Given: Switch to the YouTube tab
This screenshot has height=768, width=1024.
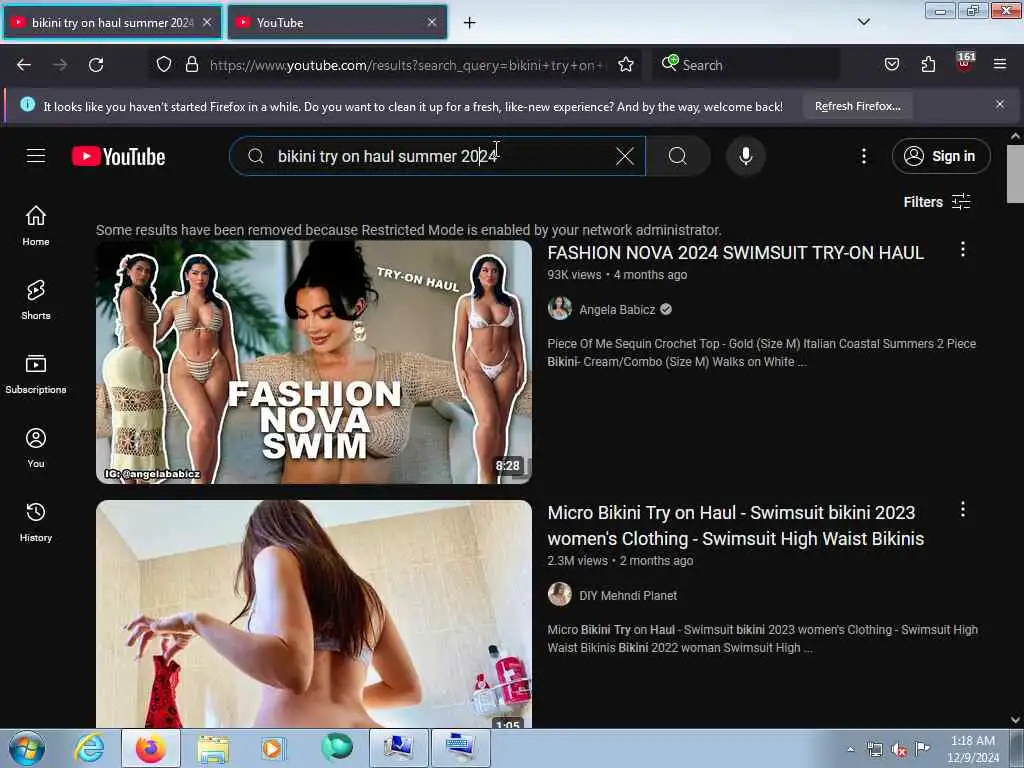Looking at the screenshot, I should 337,22.
